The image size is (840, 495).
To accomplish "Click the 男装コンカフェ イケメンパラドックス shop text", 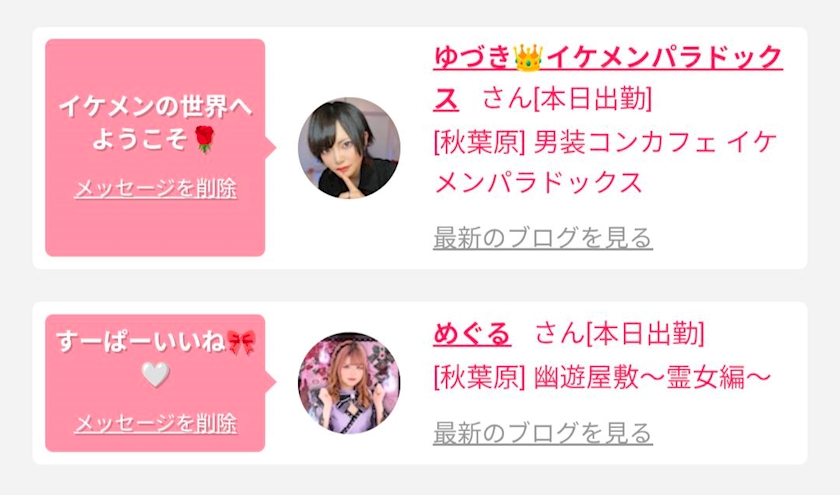I will pyautogui.click(x=605, y=162).
